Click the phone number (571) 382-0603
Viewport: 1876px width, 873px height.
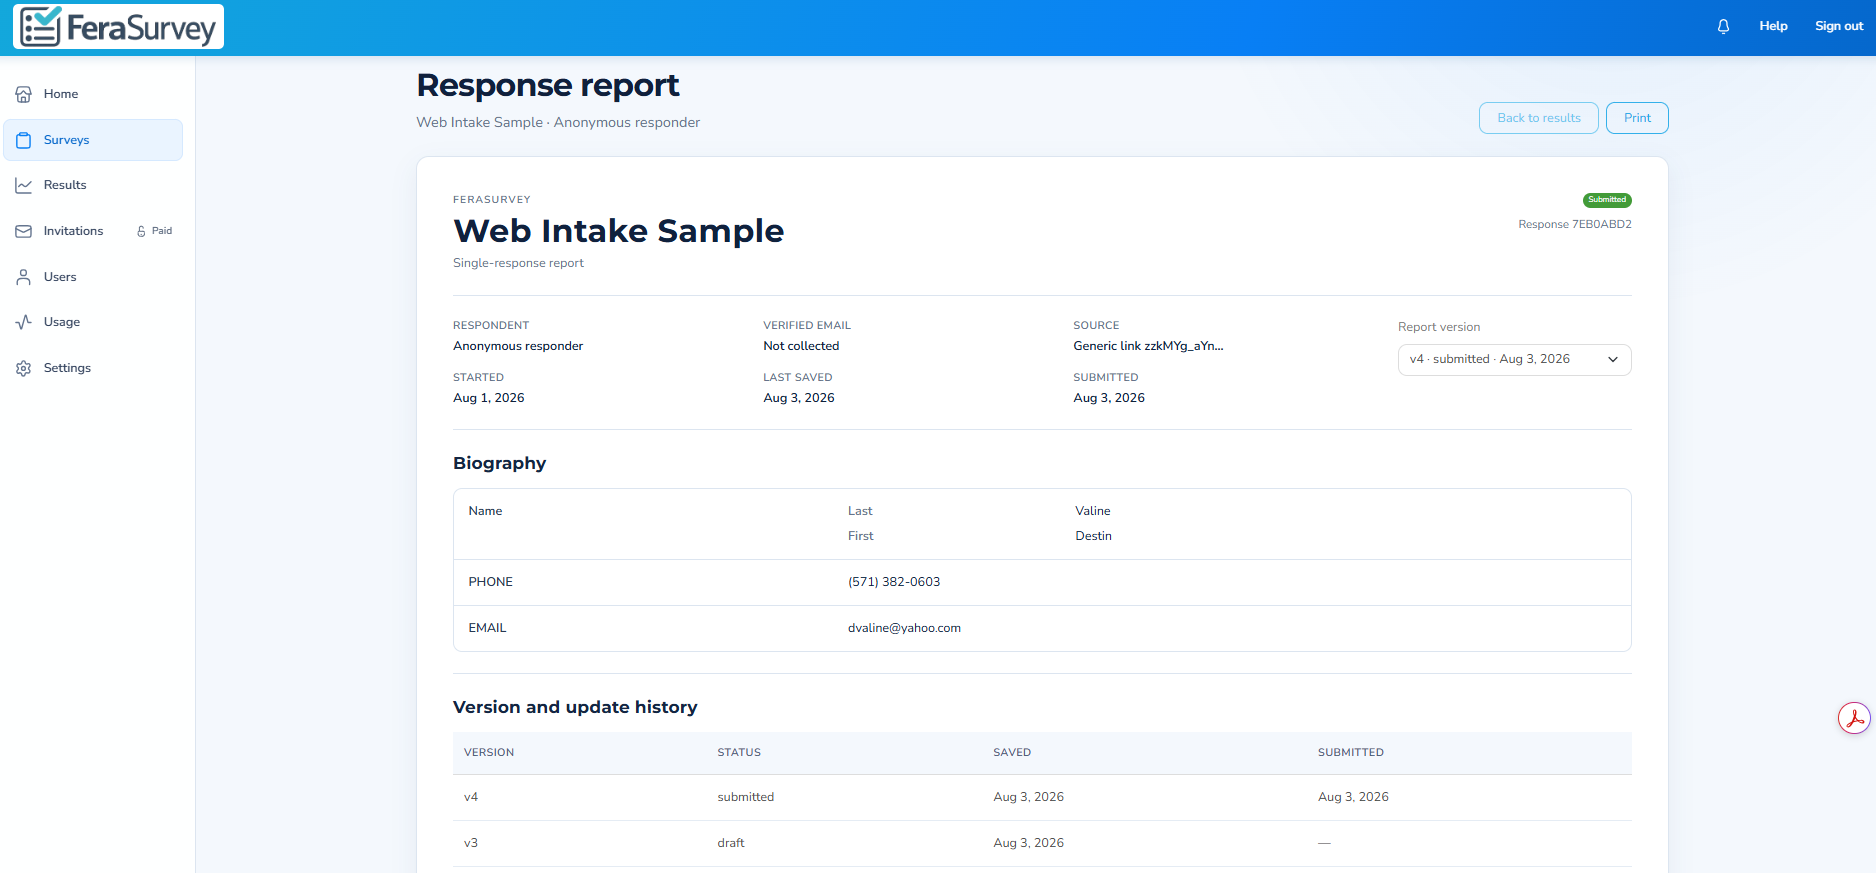point(894,582)
